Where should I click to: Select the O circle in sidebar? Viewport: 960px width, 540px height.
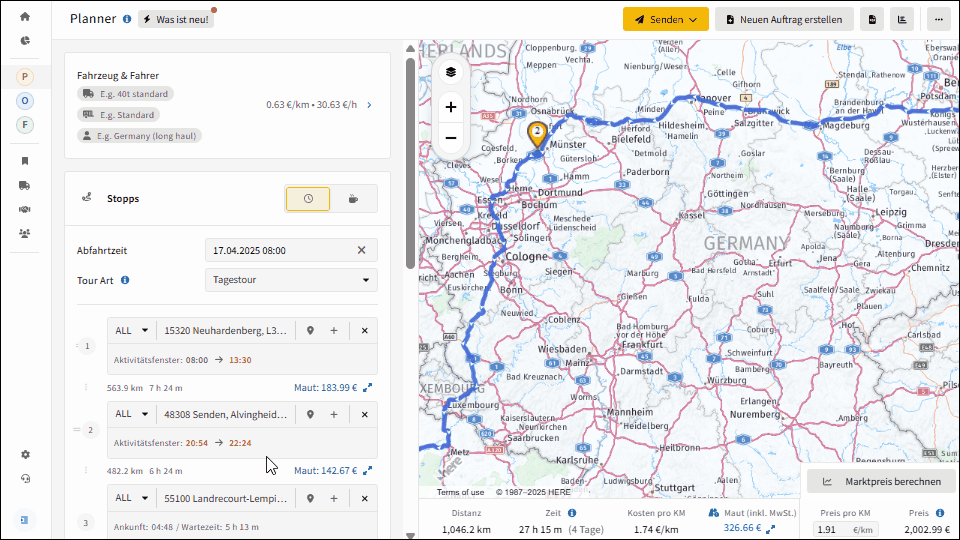(24, 101)
